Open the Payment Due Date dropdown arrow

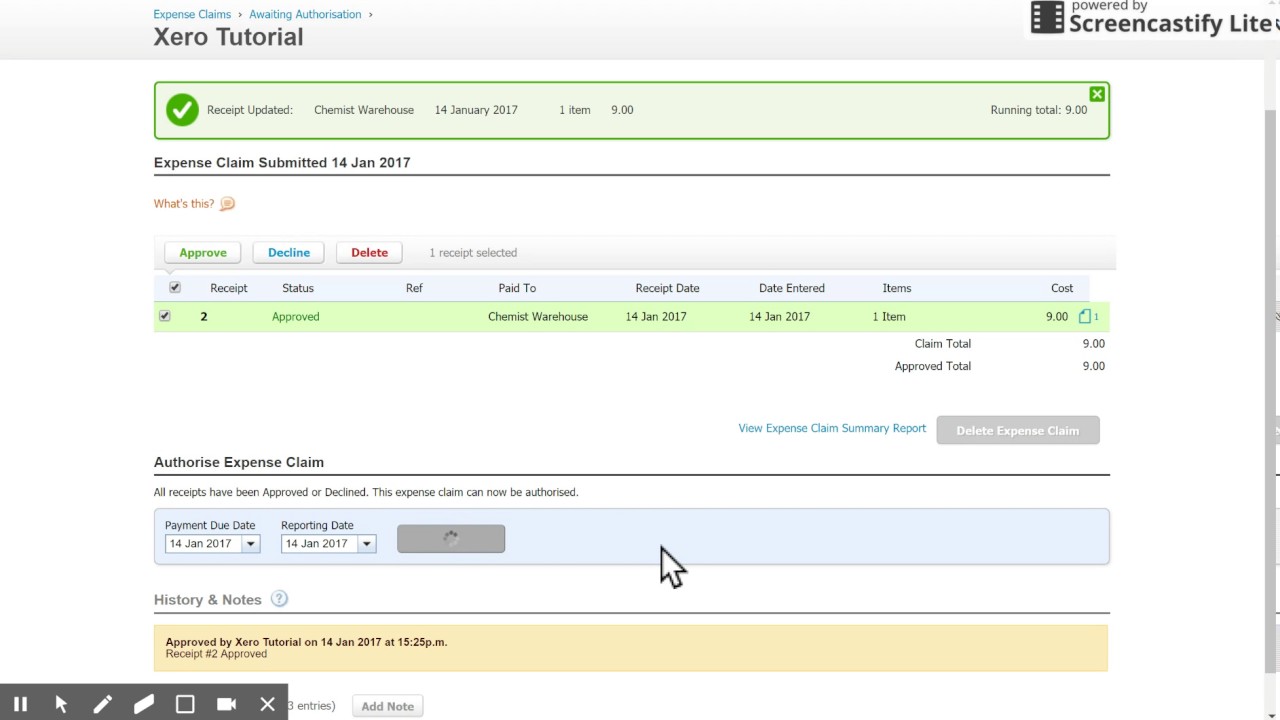(250, 544)
